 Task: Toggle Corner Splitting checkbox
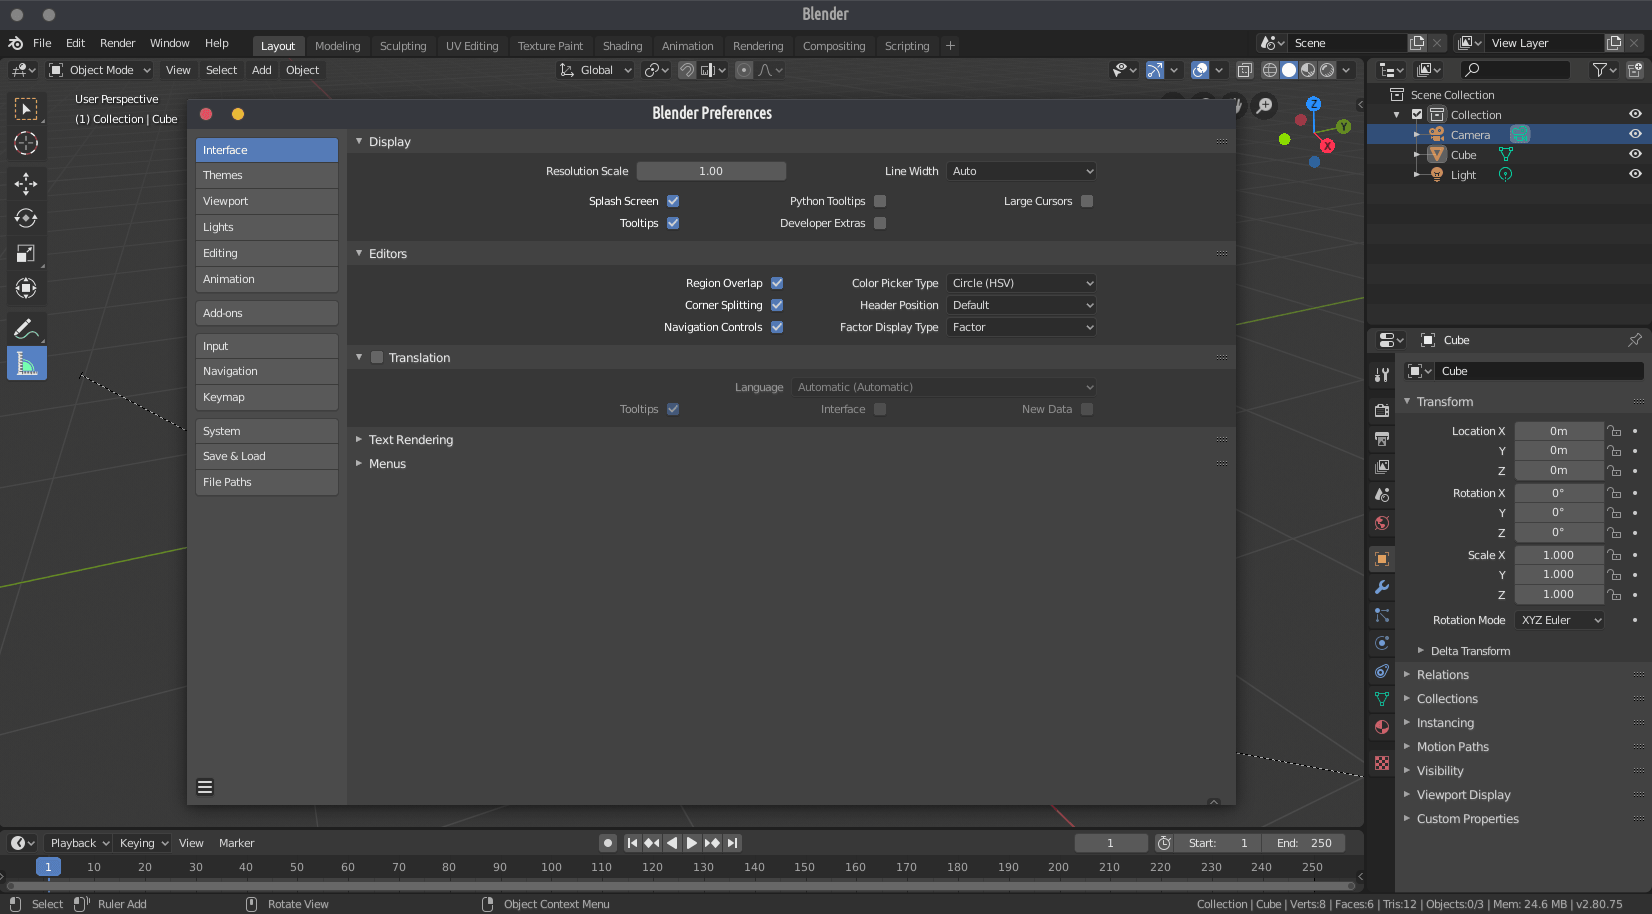click(x=777, y=305)
